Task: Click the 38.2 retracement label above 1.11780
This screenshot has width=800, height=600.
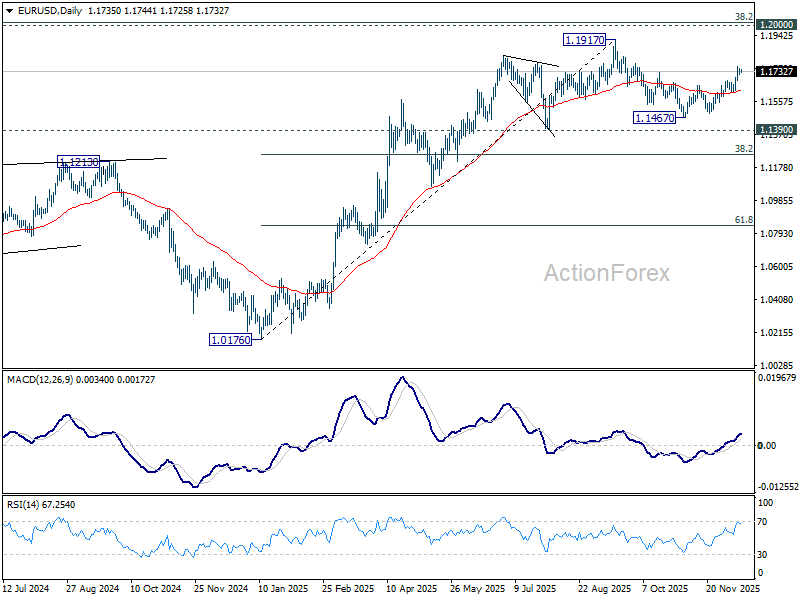Action: point(743,148)
